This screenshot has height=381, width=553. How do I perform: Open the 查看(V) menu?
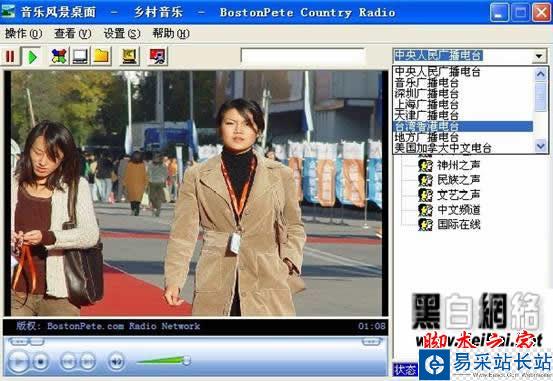[x=73, y=34]
